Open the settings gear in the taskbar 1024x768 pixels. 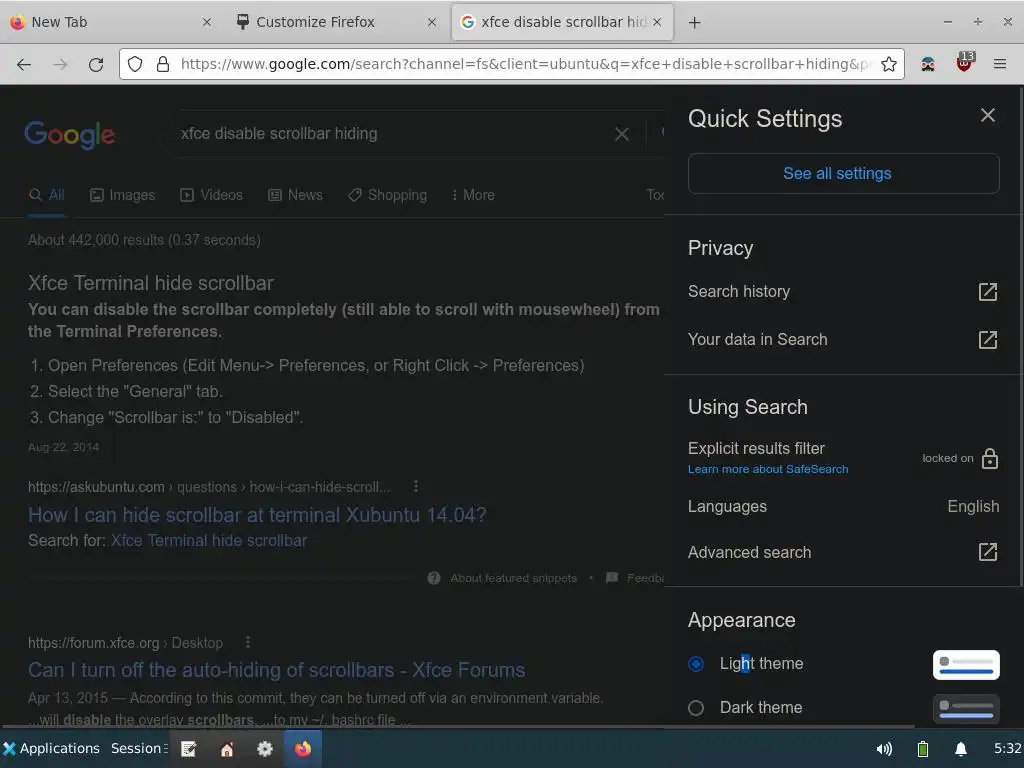[264, 748]
